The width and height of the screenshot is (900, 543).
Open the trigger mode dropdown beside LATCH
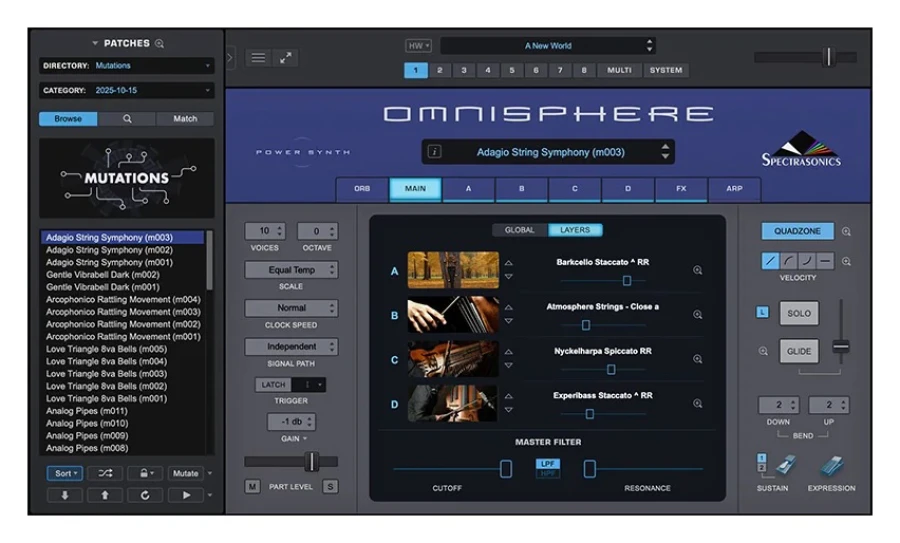click(309, 385)
